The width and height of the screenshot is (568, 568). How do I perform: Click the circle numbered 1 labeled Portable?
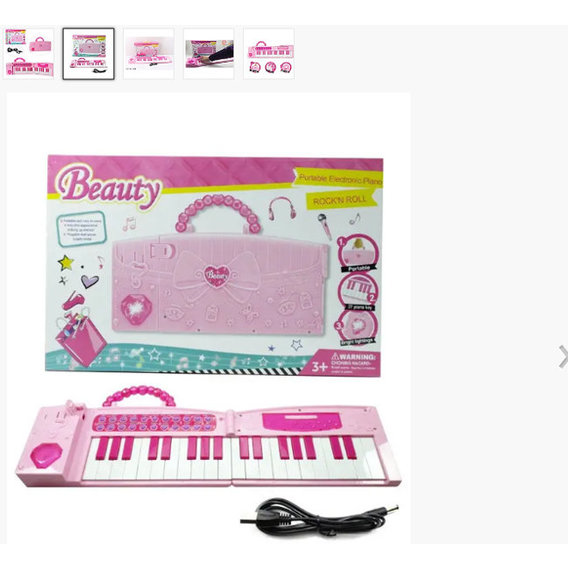pyautogui.click(x=358, y=253)
